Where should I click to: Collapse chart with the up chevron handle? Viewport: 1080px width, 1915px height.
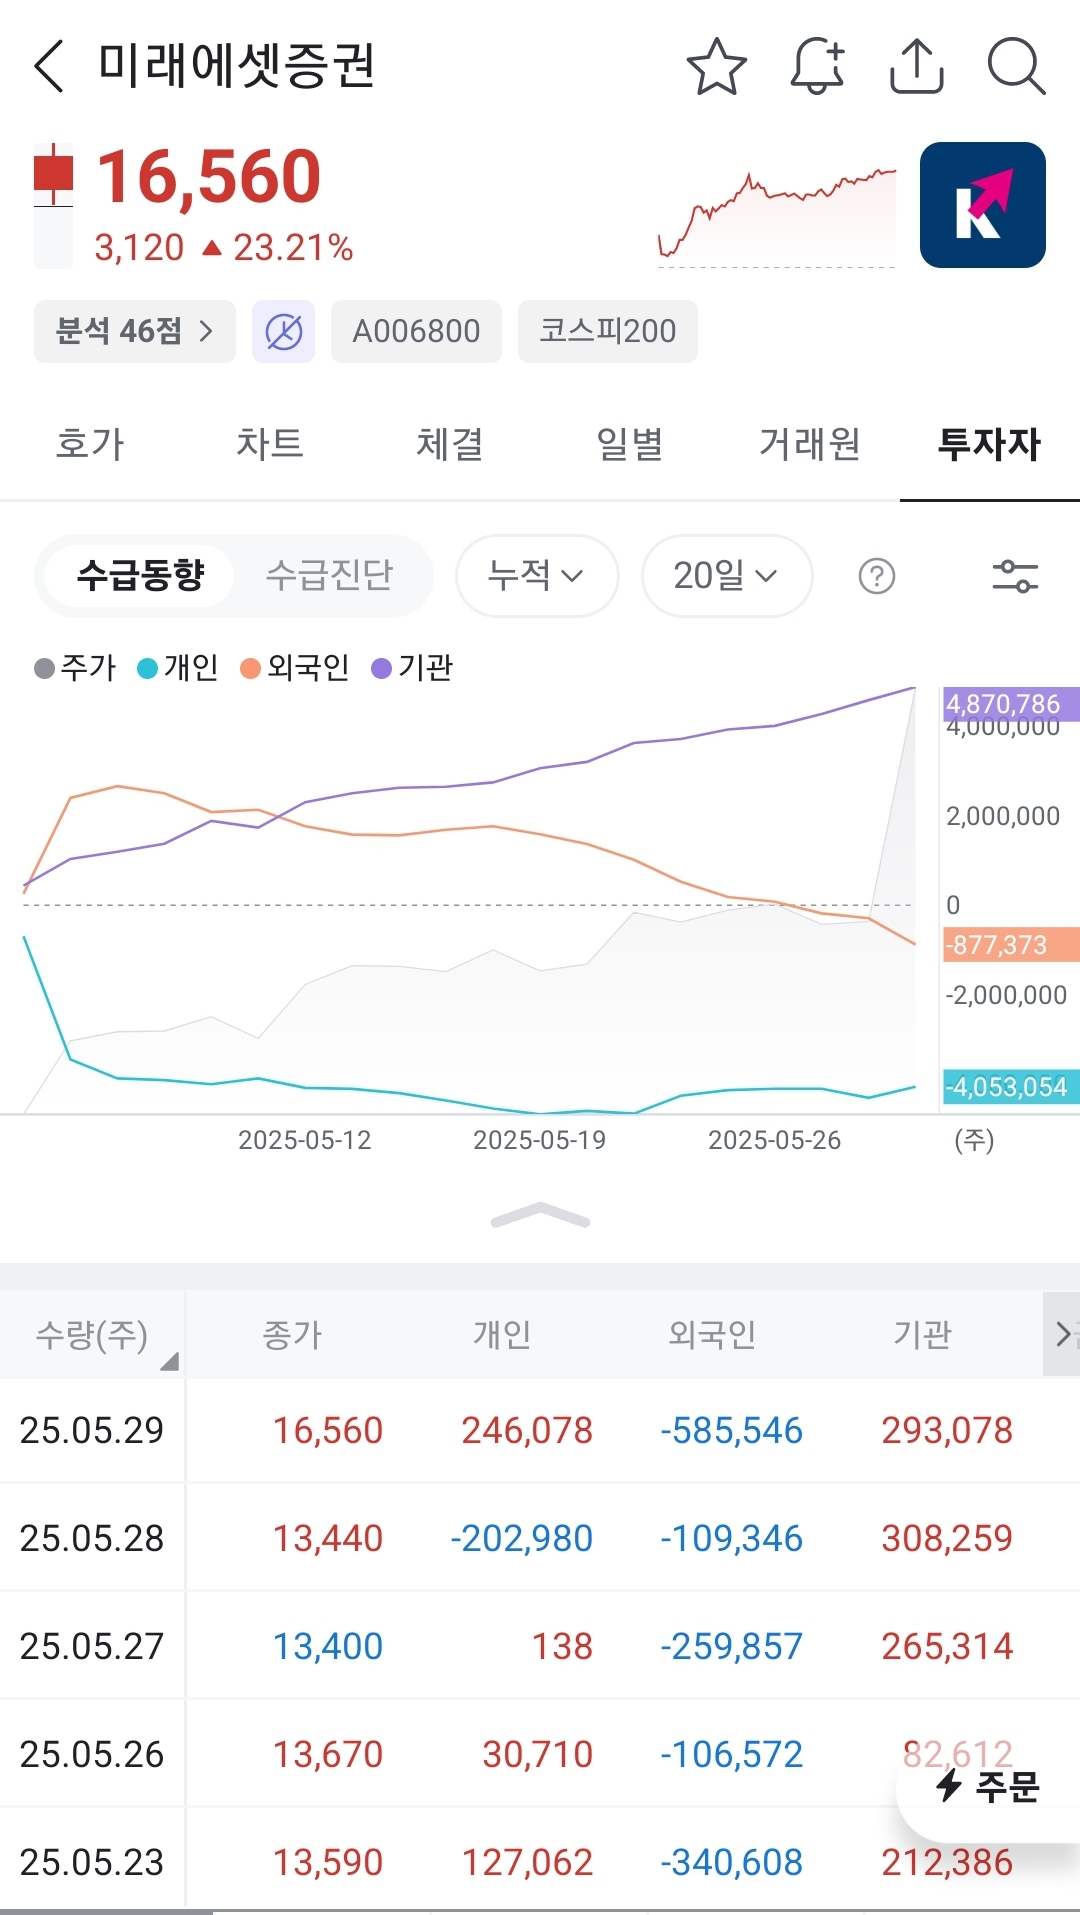[540, 1216]
